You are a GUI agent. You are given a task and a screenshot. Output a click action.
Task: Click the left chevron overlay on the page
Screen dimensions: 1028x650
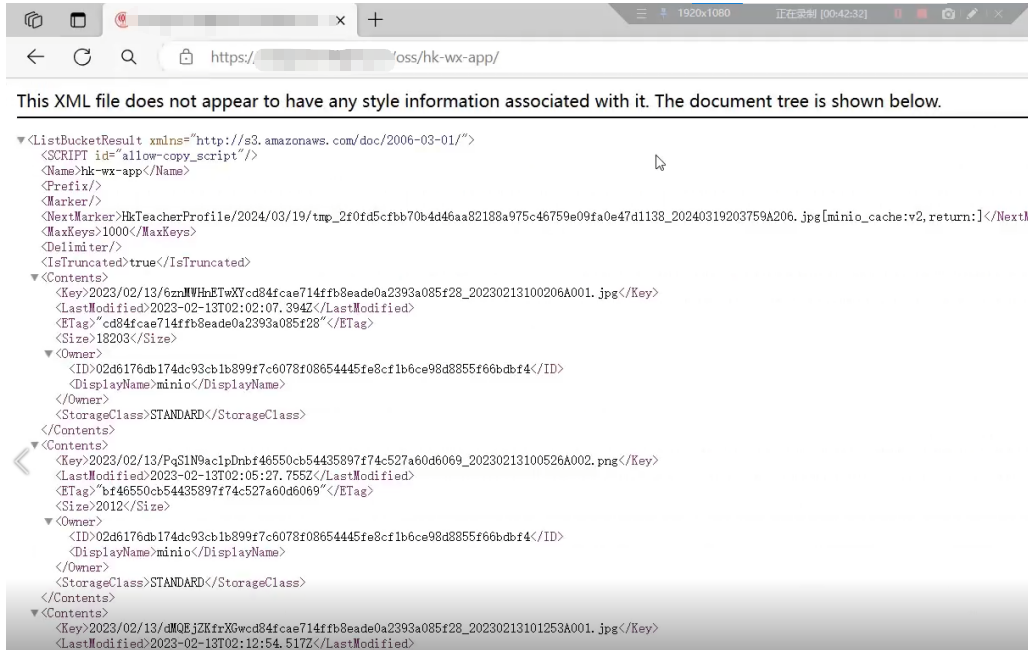(20, 460)
